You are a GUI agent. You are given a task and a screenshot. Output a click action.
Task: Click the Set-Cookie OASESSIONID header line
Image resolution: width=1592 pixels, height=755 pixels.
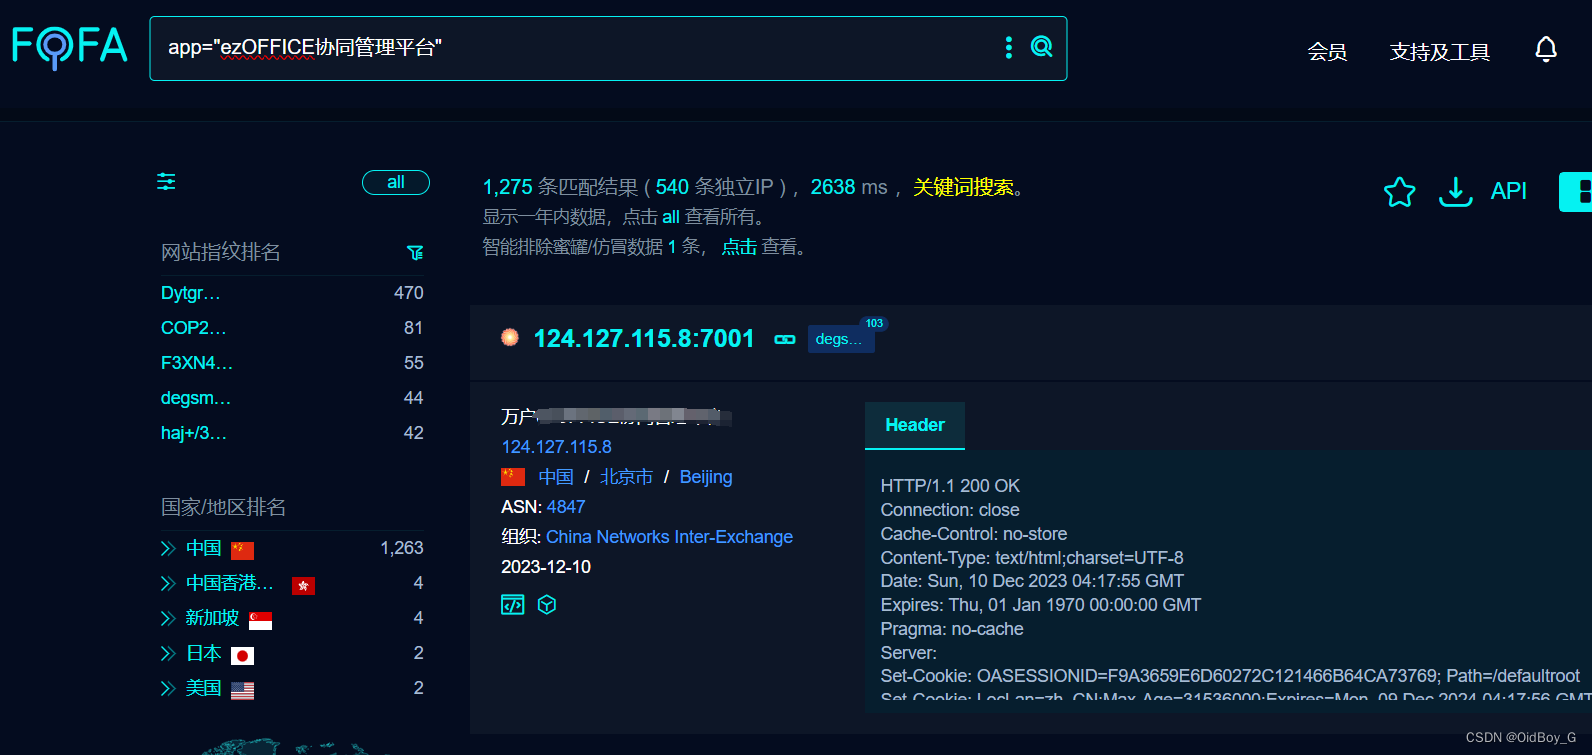point(1230,677)
